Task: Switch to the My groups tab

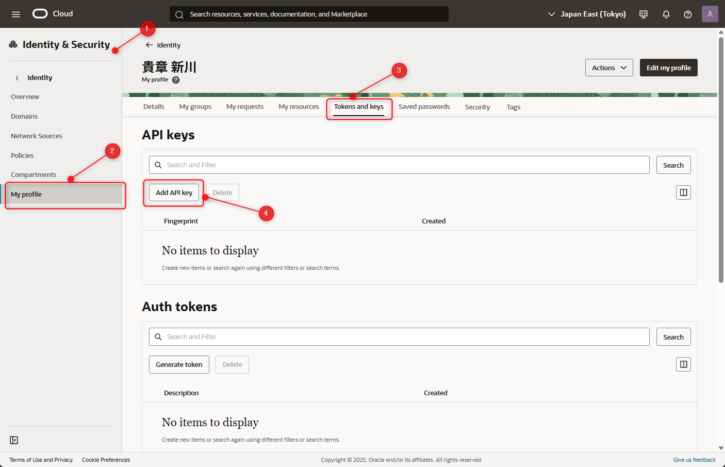Action: [x=195, y=106]
